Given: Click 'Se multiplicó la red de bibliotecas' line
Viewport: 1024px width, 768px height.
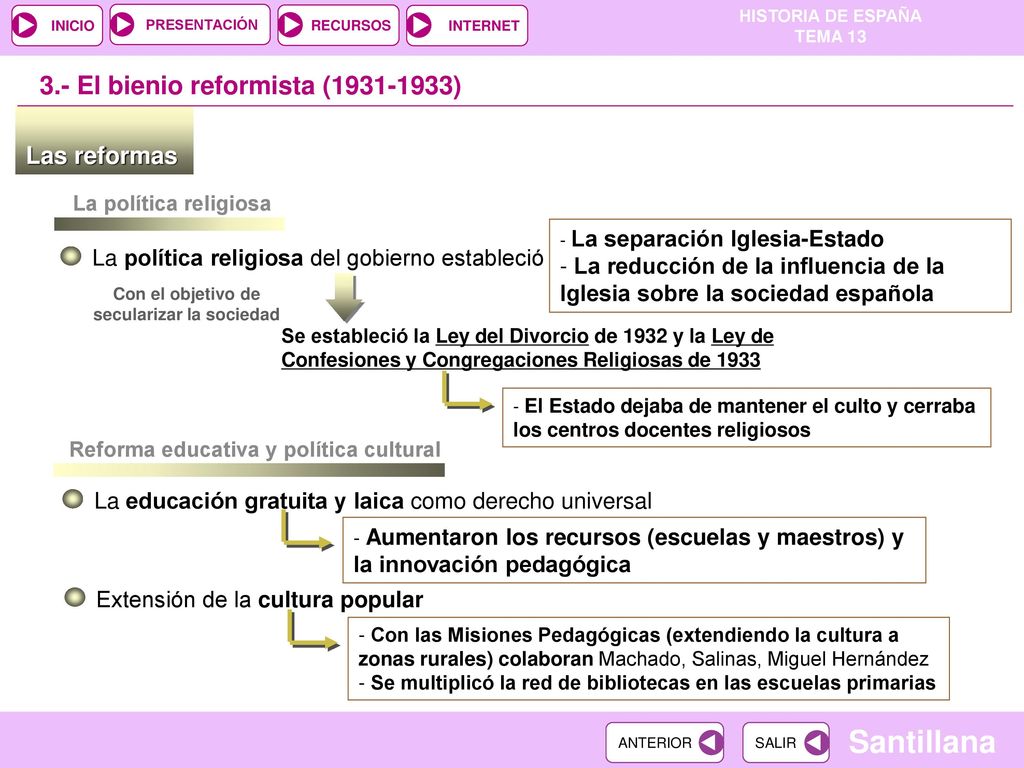Looking at the screenshot, I should click(x=647, y=683).
